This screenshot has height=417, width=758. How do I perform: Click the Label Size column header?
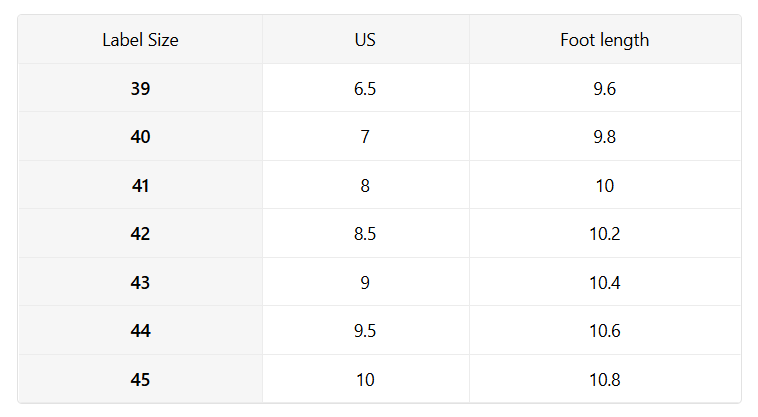click(140, 40)
